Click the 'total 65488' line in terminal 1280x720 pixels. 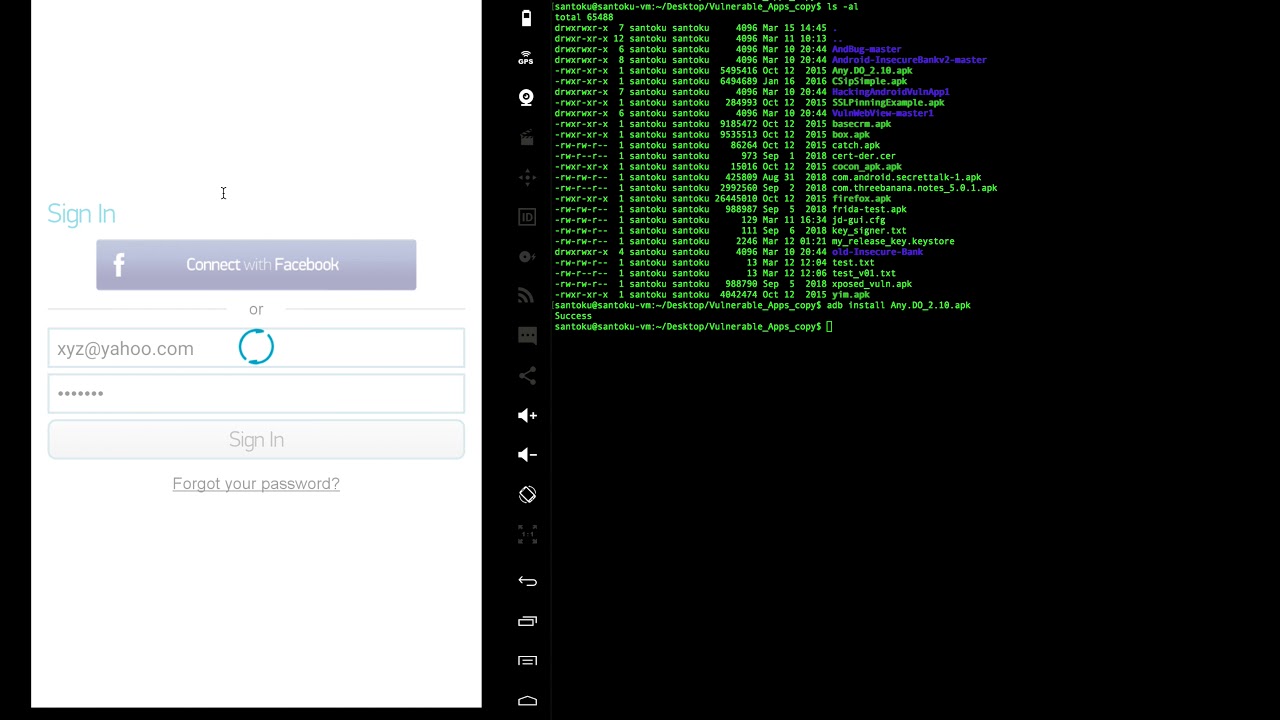pyautogui.click(x=584, y=17)
